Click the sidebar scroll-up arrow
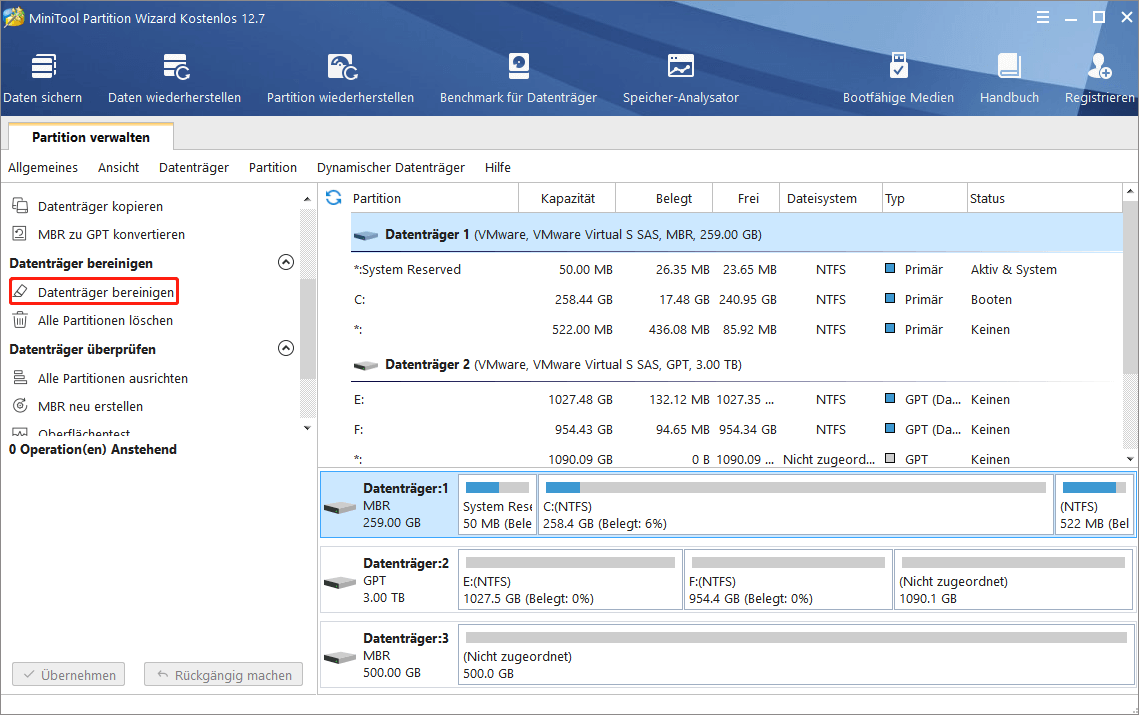Image resolution: width=1139 pixels, height=715 pixels. point(307,199)
